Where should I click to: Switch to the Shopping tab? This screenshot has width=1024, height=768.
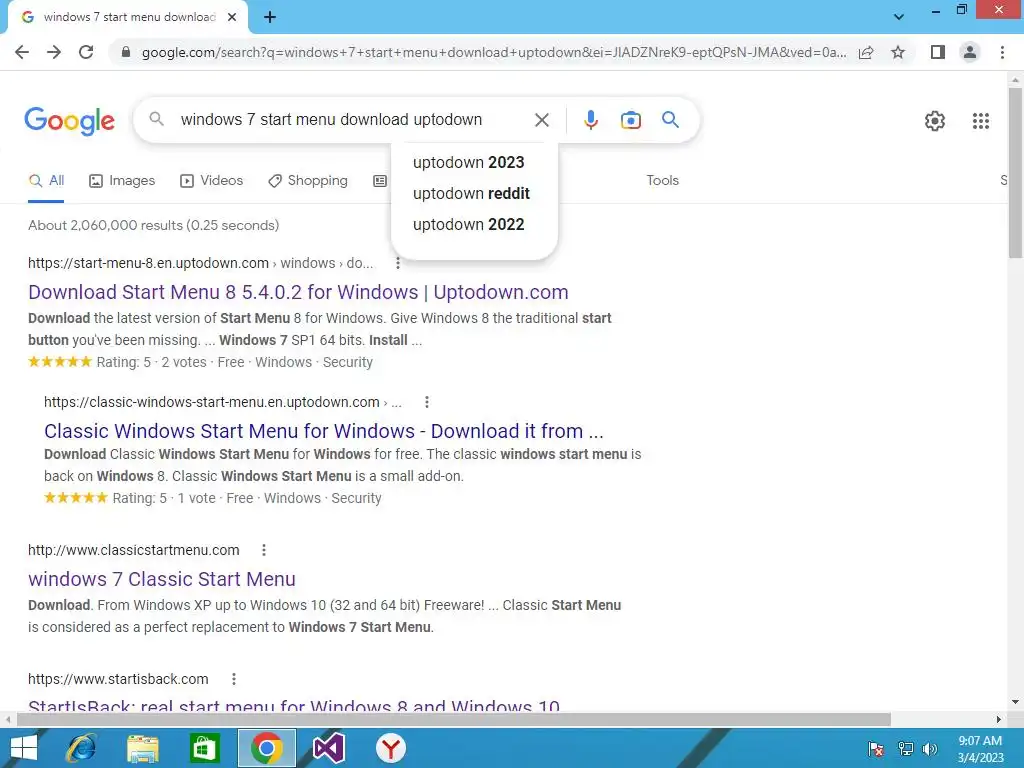(x=308, y=180)
